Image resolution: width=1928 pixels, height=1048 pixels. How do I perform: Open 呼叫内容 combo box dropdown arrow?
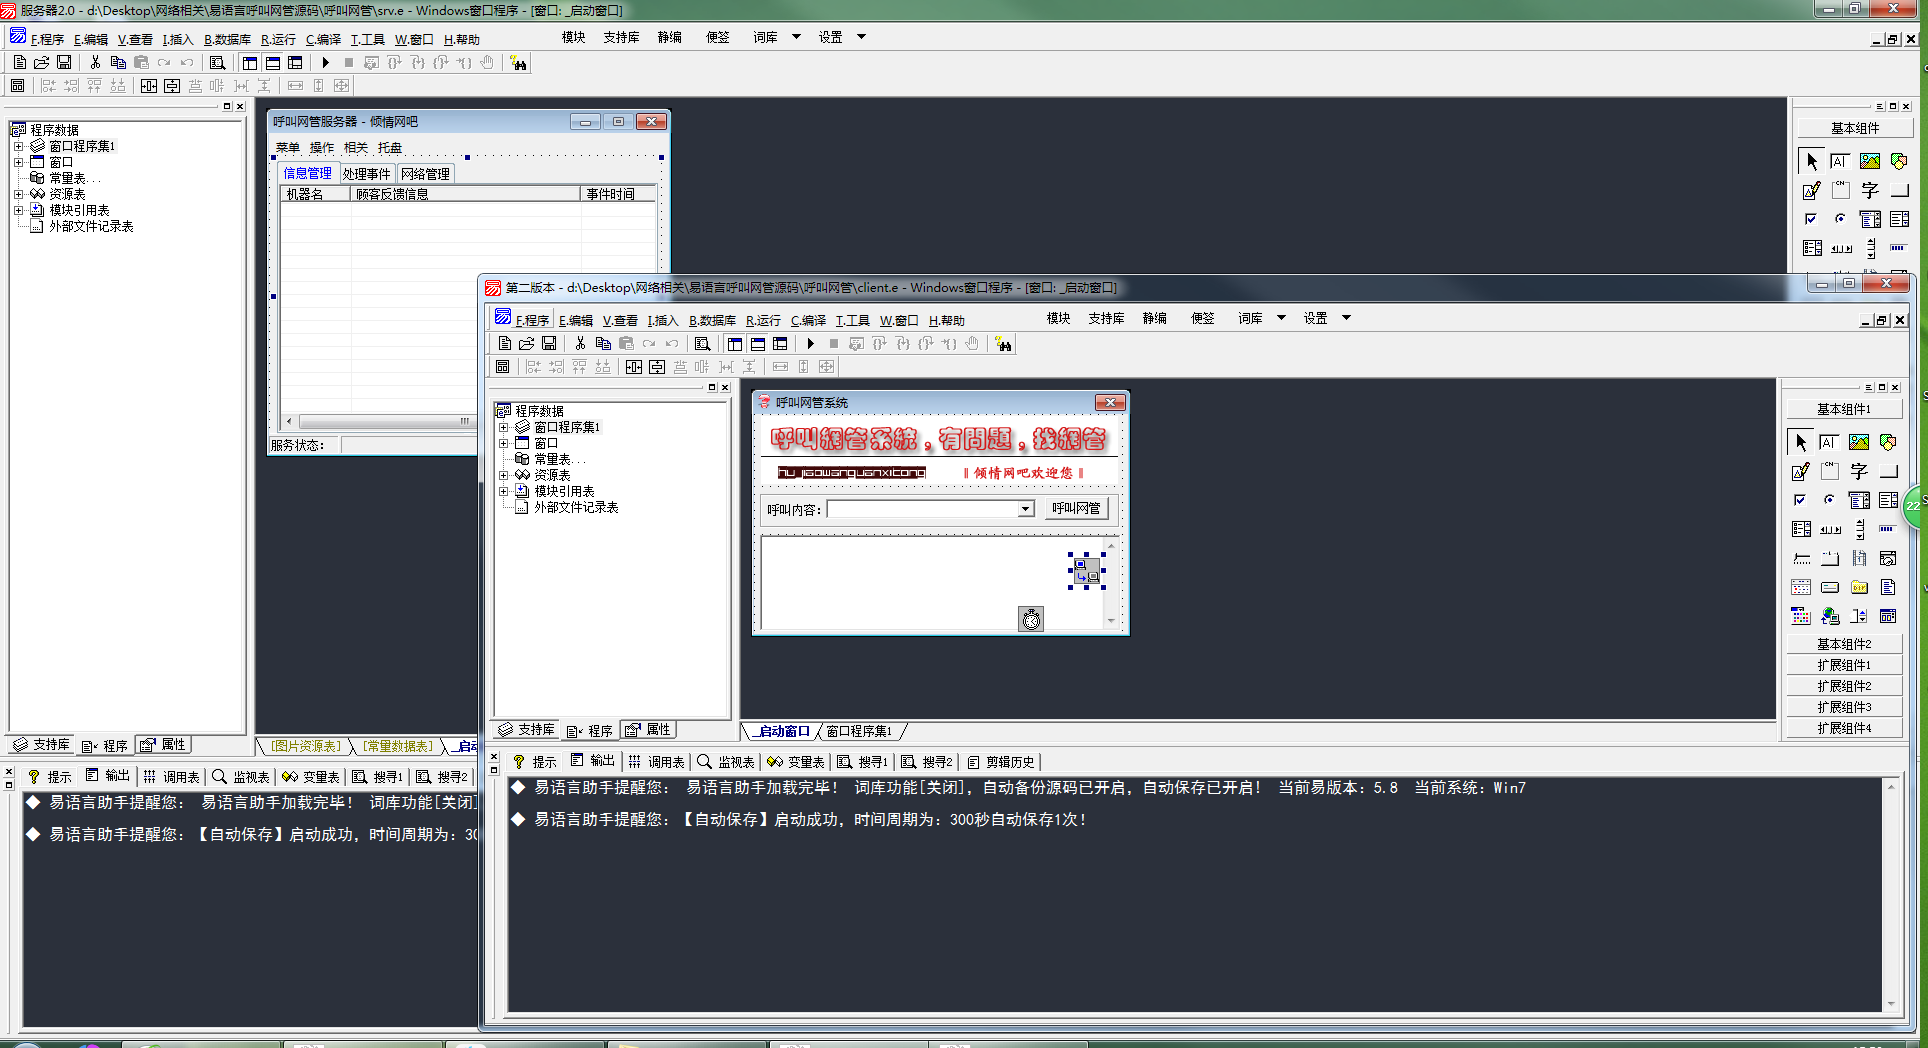1025,509
